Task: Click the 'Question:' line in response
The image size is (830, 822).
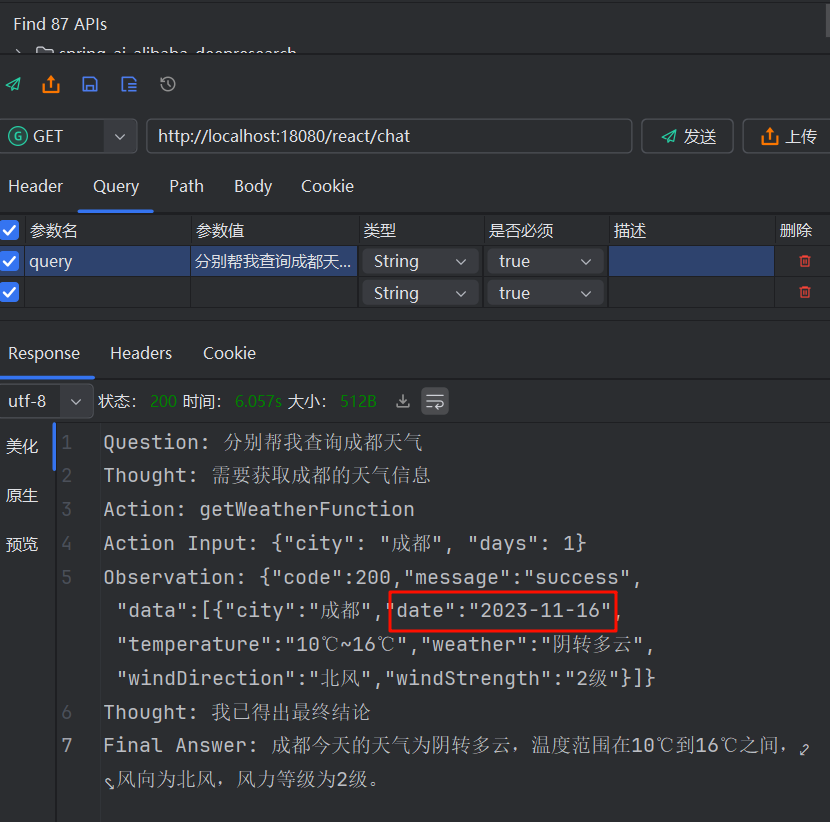Action: click(x=263, y=442)
